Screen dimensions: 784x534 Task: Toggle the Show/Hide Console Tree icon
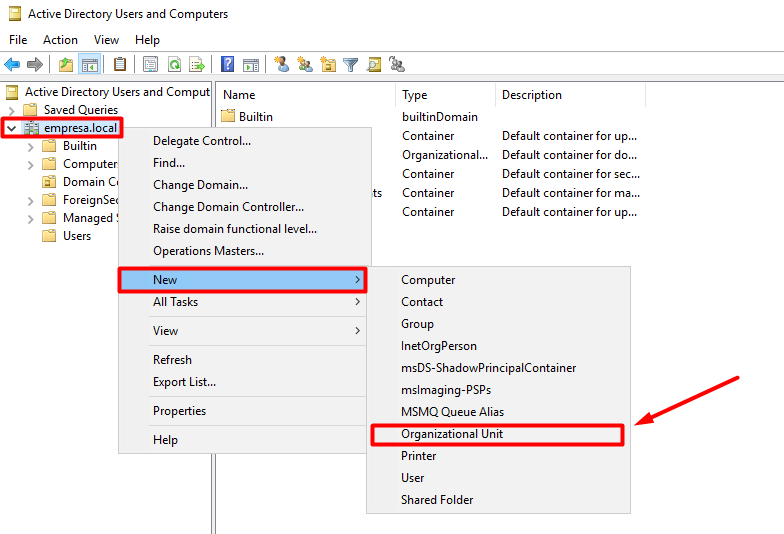click(x=90, y=64)
